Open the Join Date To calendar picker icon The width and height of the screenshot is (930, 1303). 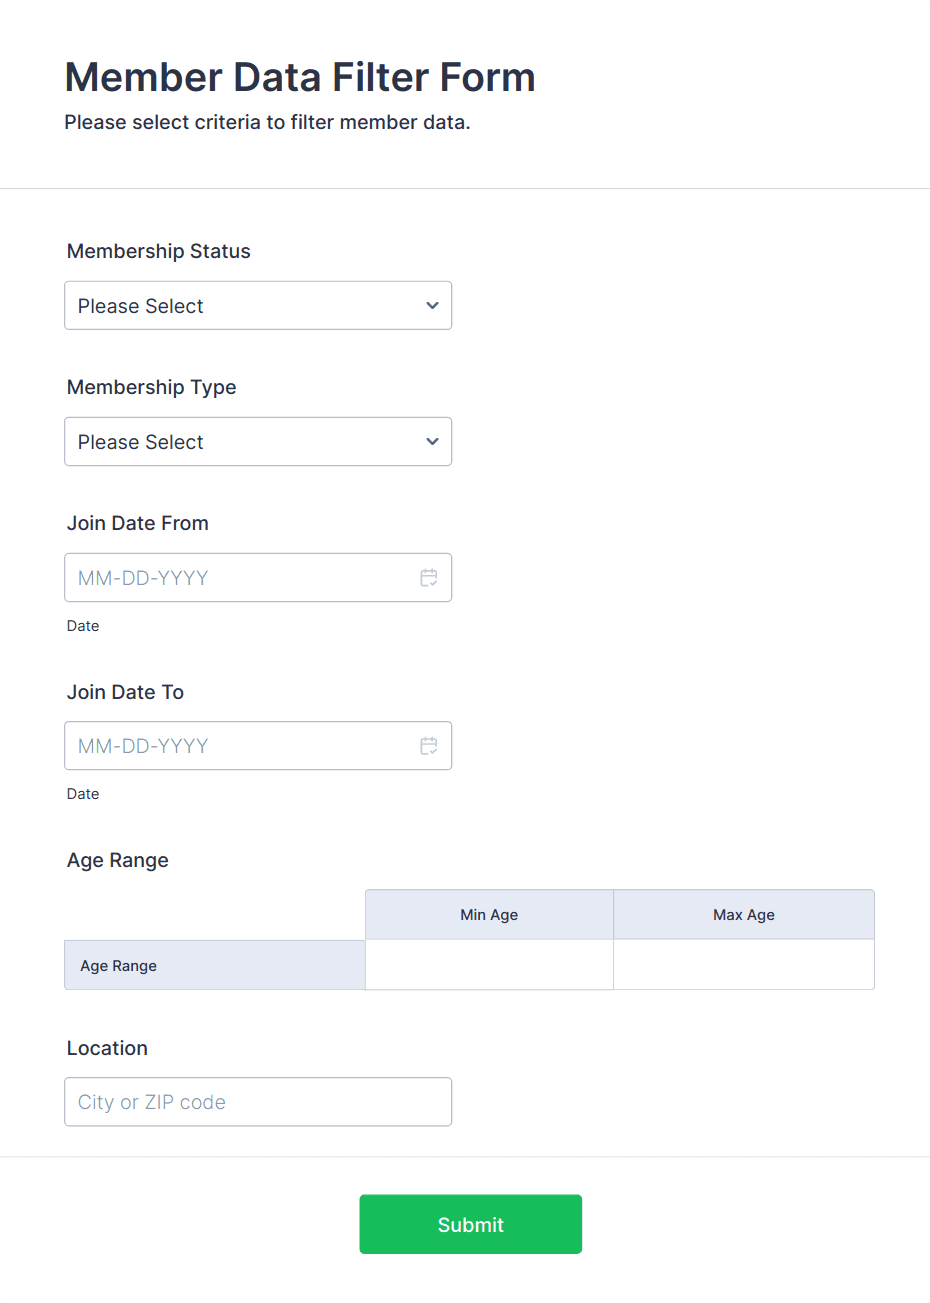click(428, 745)
